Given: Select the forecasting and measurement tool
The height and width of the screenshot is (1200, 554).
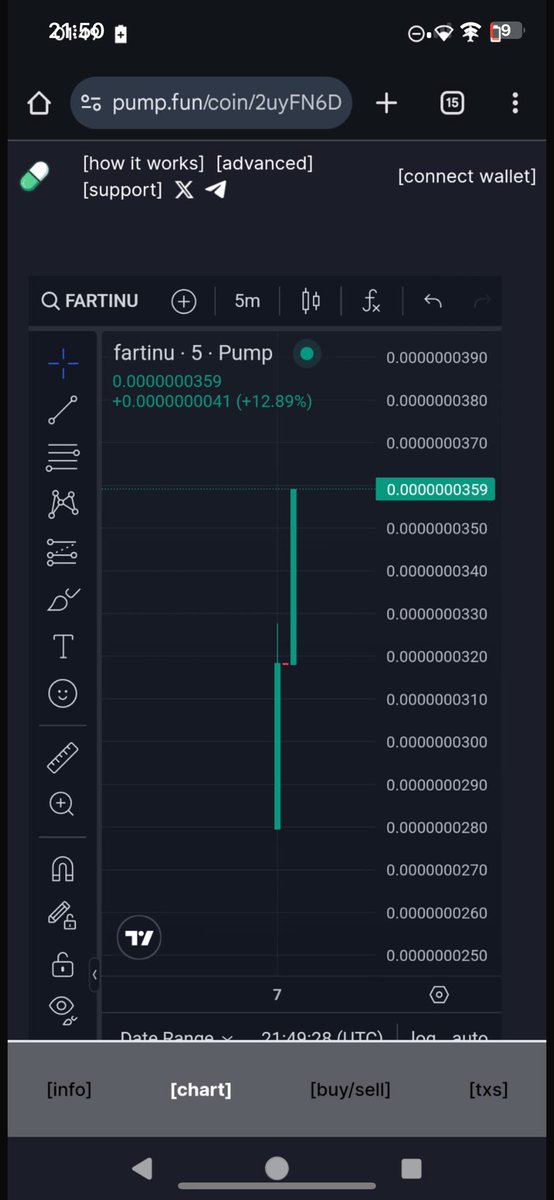Looking at the screenshot, I should pos(63,552).
